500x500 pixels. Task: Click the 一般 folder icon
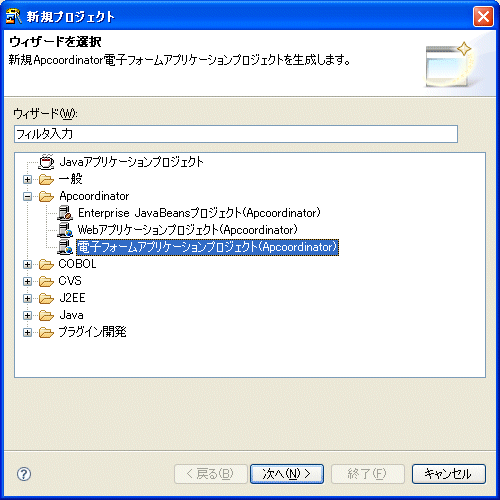coord(46,179)
